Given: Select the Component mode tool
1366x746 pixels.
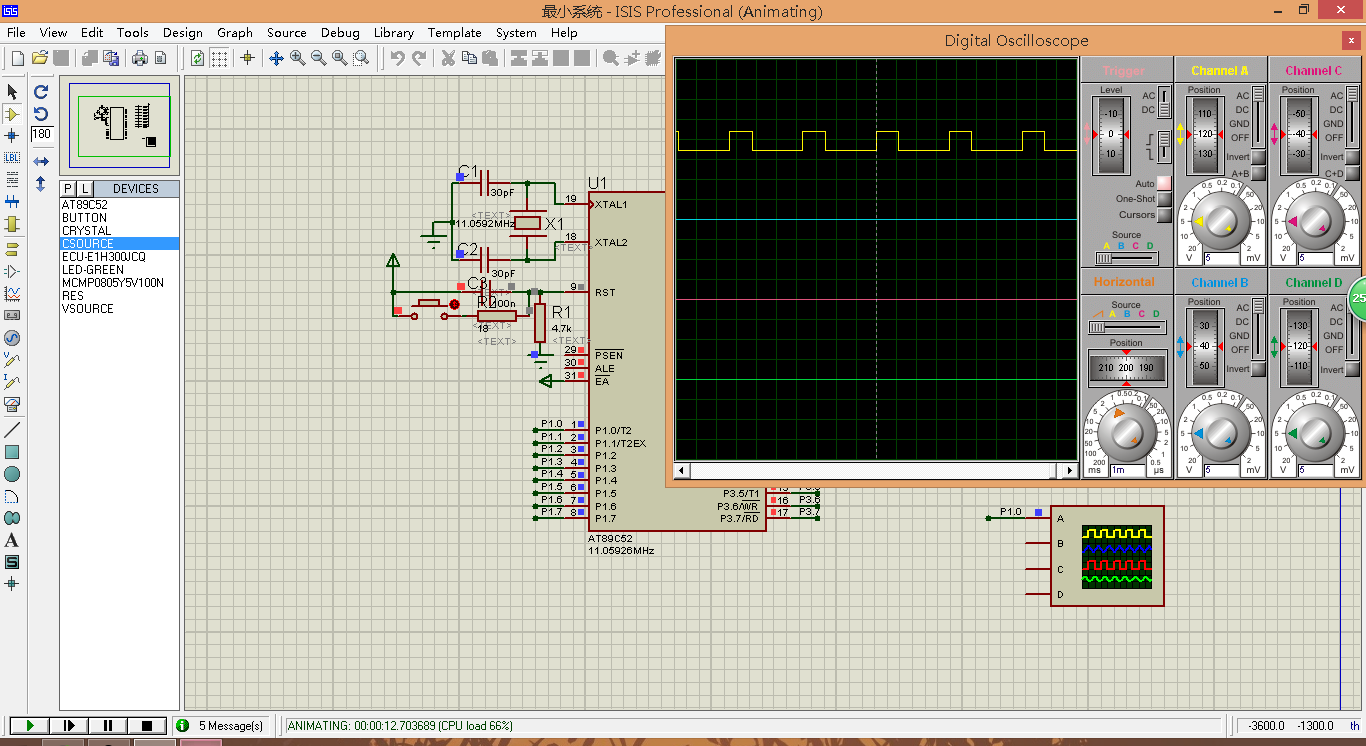Looking at the screenshot, I should [x=12, y=114].
